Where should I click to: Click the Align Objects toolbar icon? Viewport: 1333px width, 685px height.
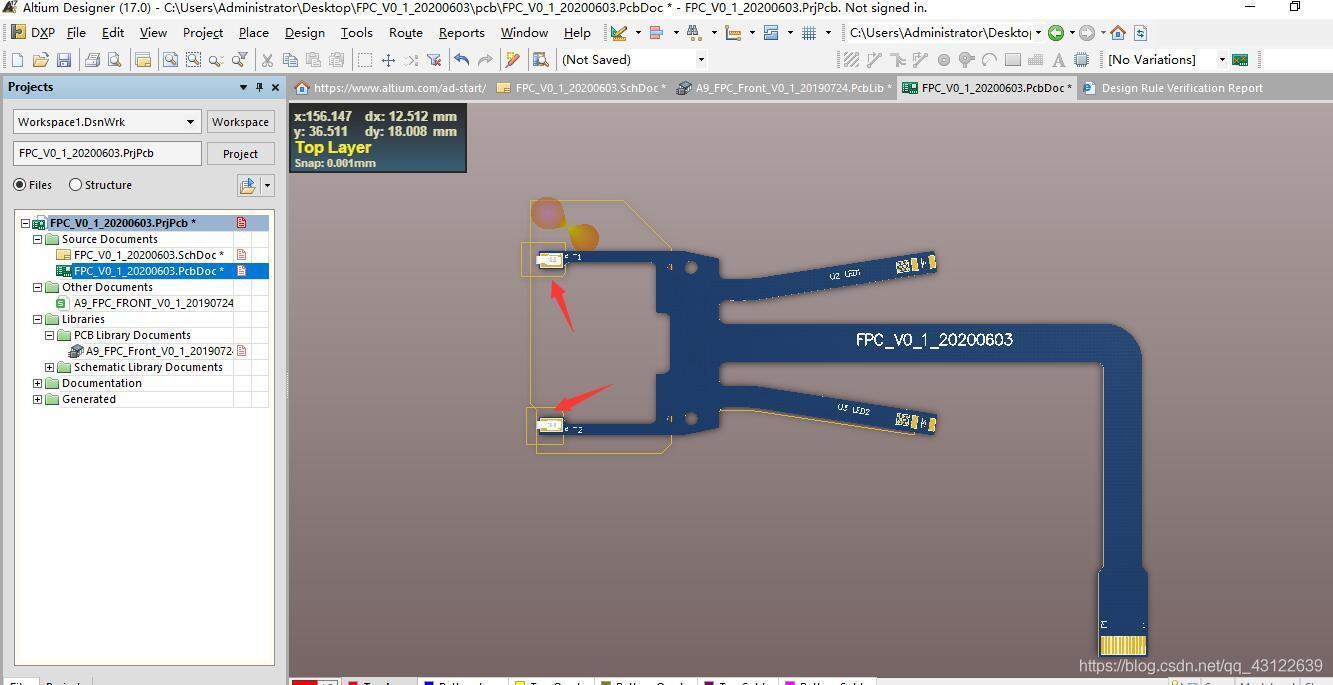click(x=657, y=33)
